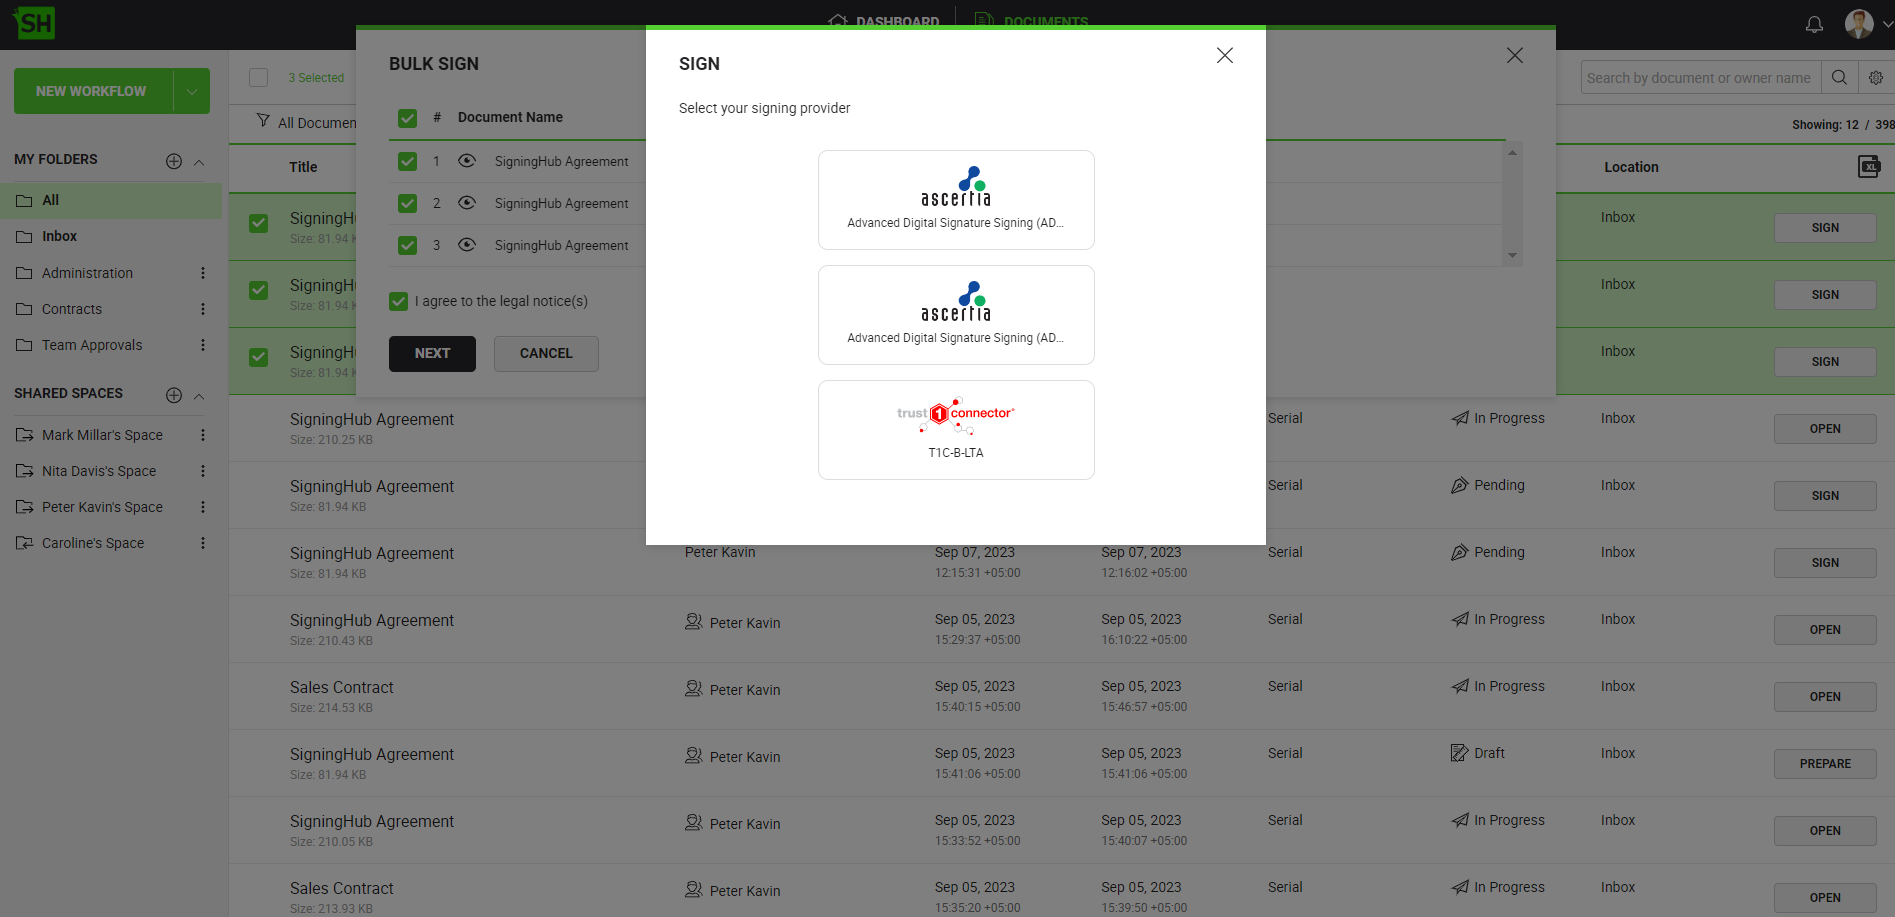This screenshot has width=1895, height=917.
Task: Click the search magnifier icon
Action: click(1839, 78)
